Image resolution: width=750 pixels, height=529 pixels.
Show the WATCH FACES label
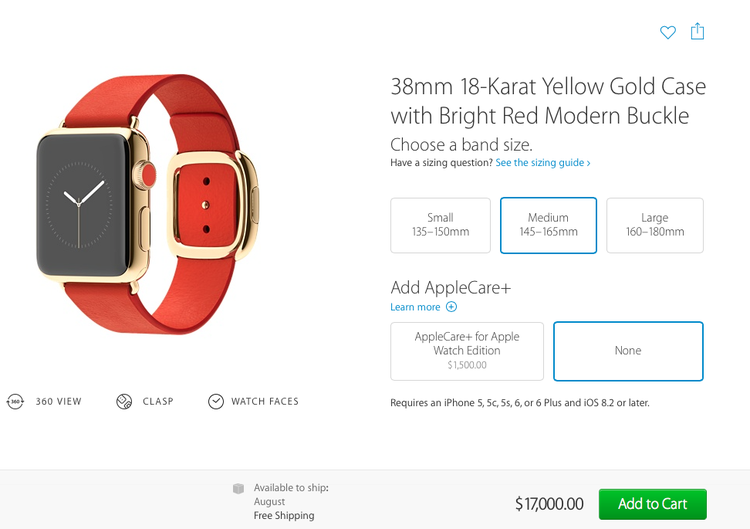(x=265, y=401)
